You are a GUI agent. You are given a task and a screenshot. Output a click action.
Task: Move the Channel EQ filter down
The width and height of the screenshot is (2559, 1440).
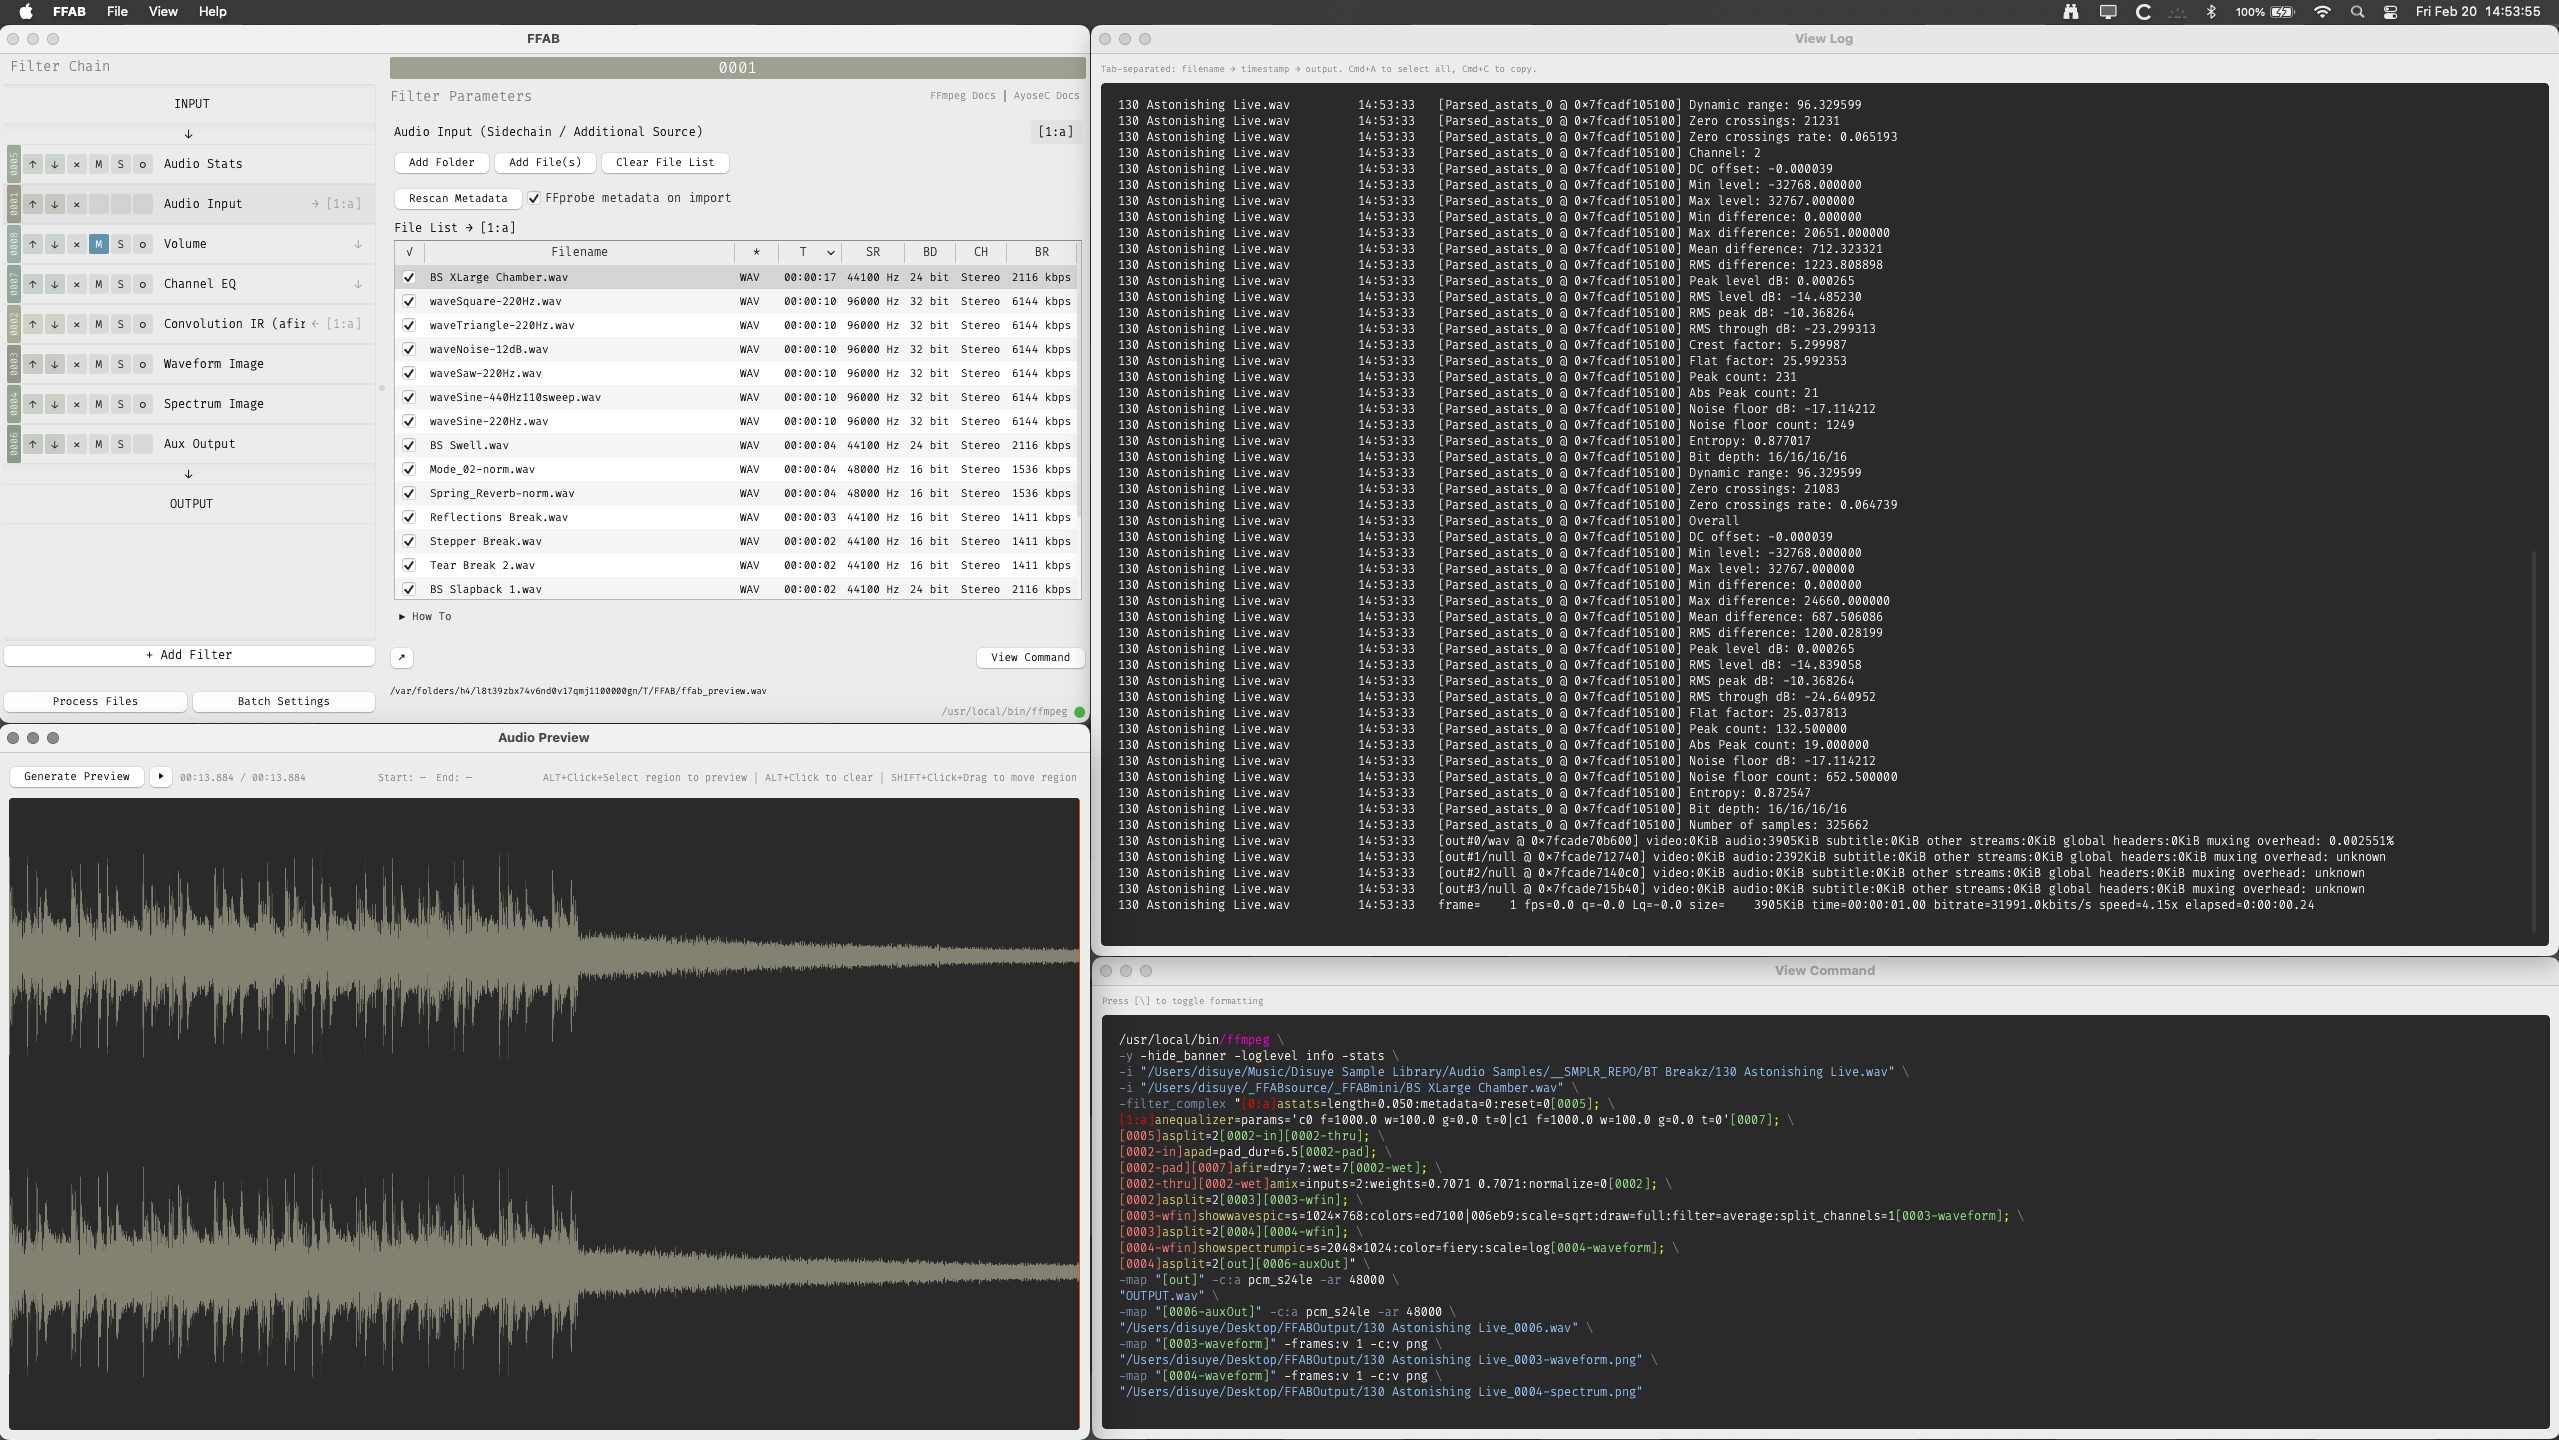(x=55, y=284)
